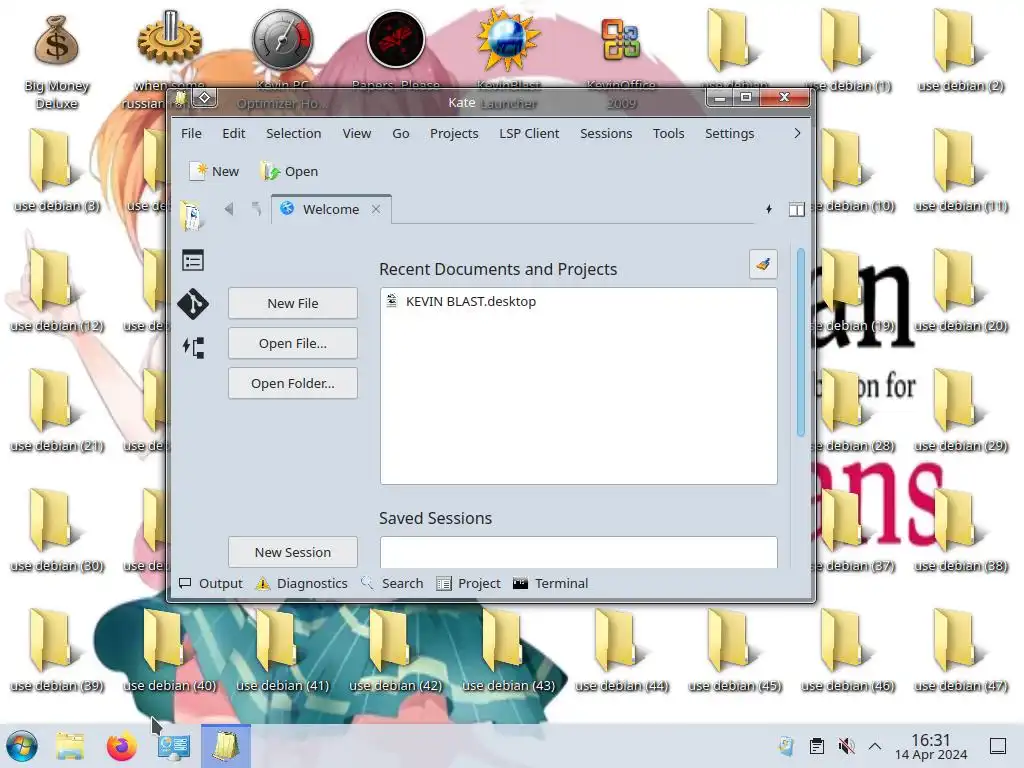Open the Tools menu
1024x768 pixels.
point(668,133)
